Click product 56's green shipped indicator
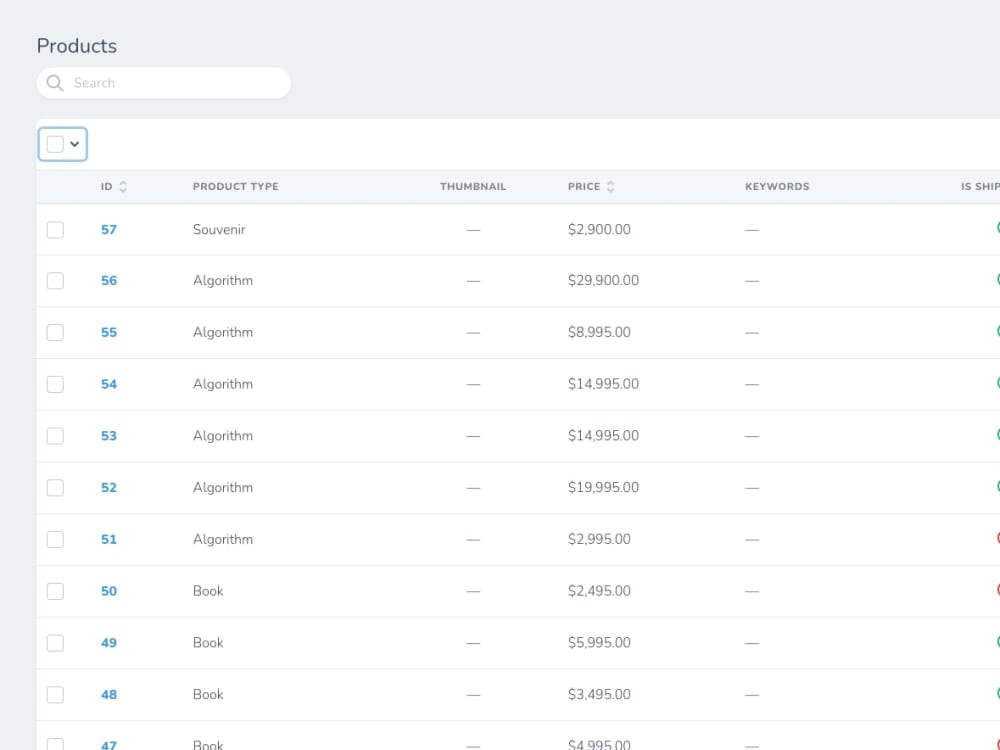Viewport: 1000px width, 750px height. pos(996,280)
